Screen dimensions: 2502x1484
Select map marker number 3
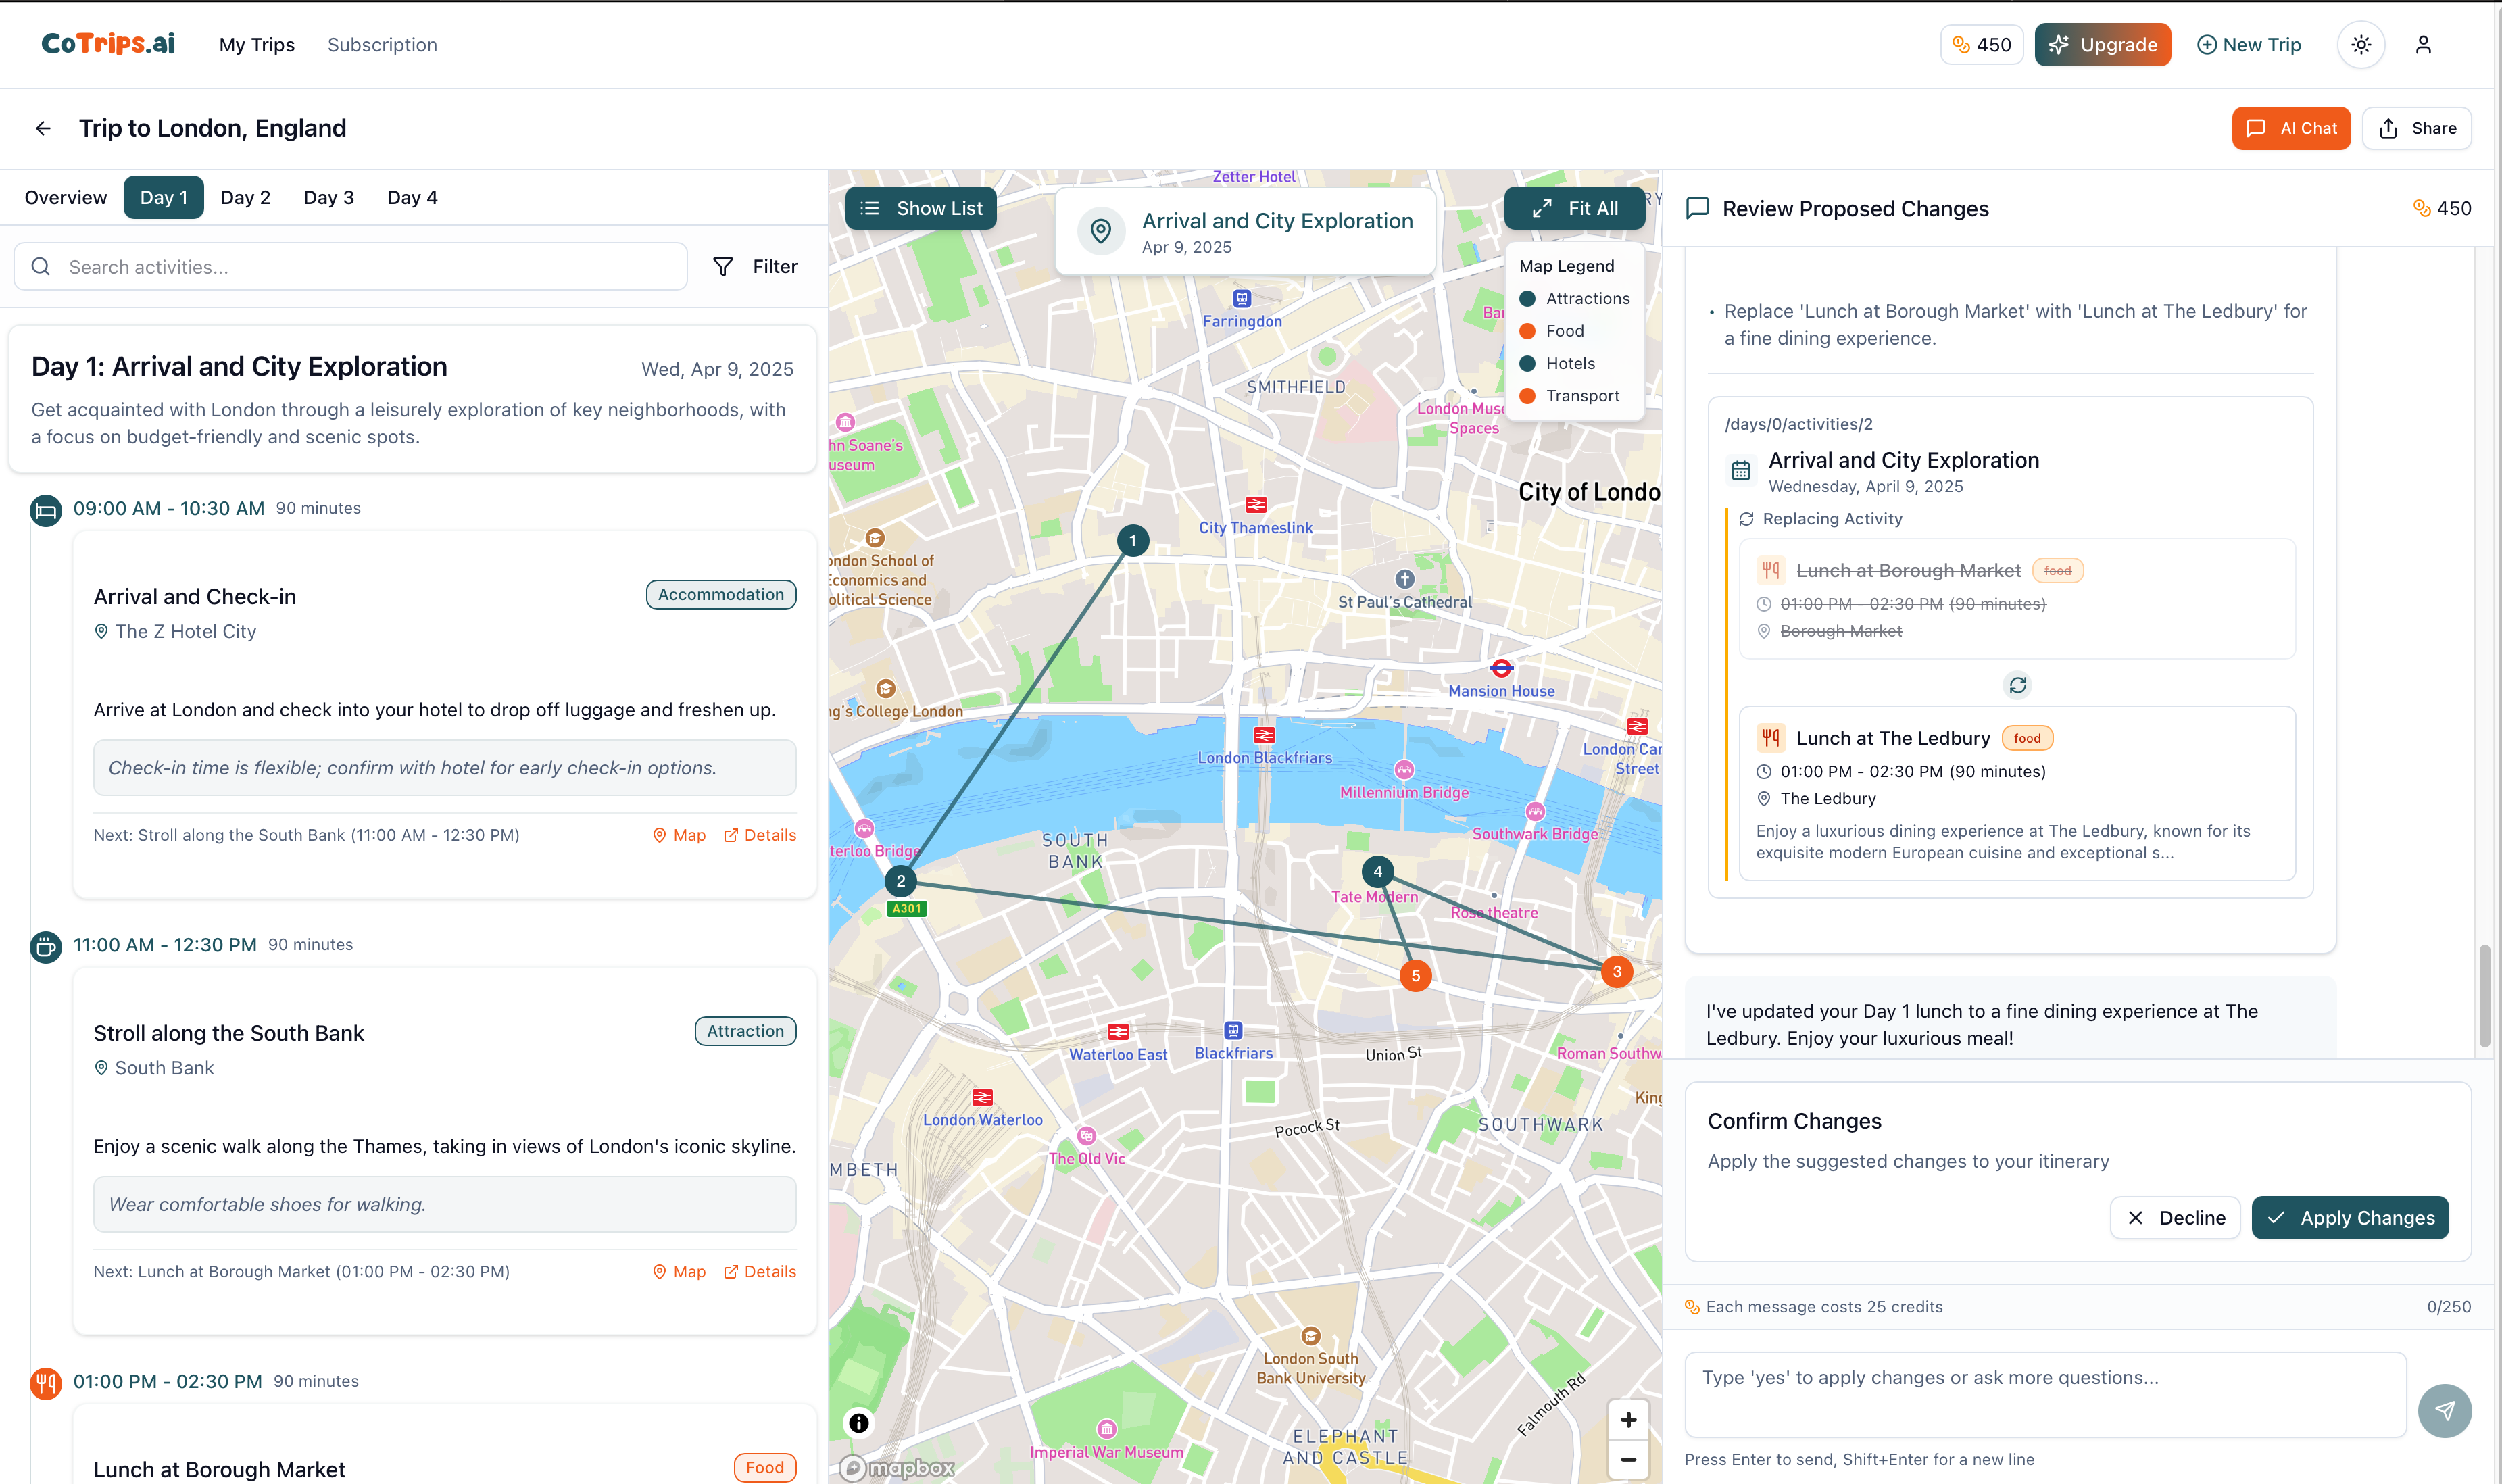click(x=1616, y=971)
